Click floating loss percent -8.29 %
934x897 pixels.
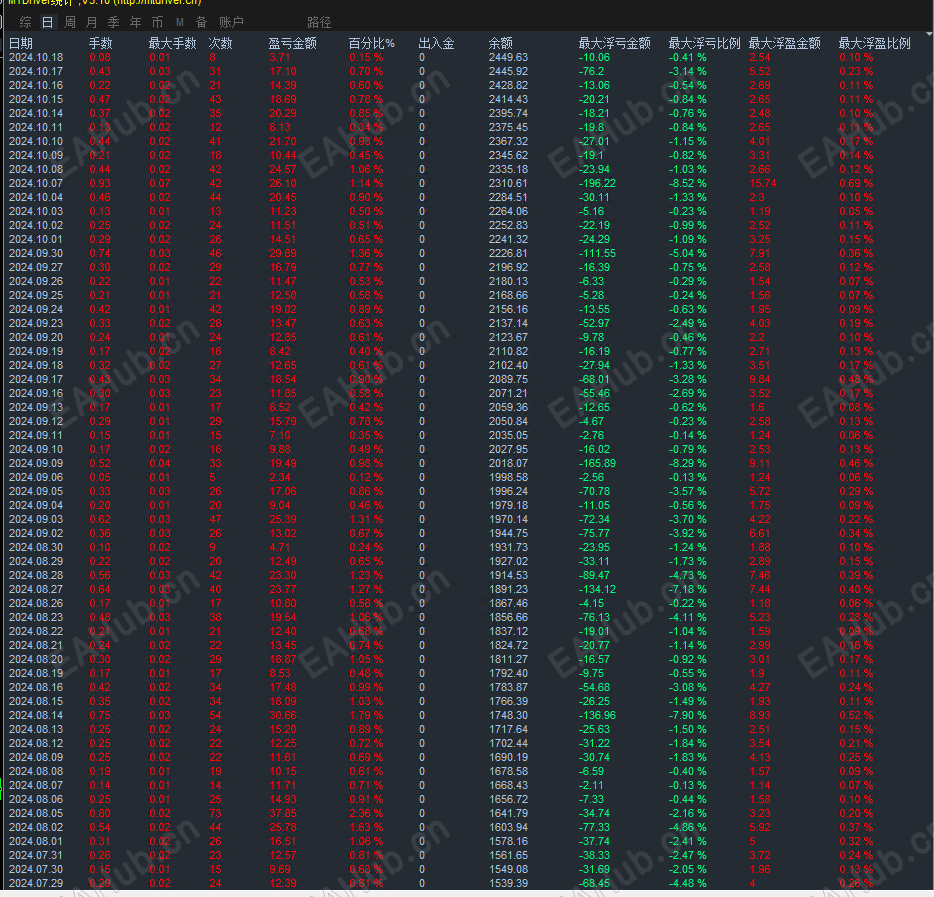pos(687,463)
